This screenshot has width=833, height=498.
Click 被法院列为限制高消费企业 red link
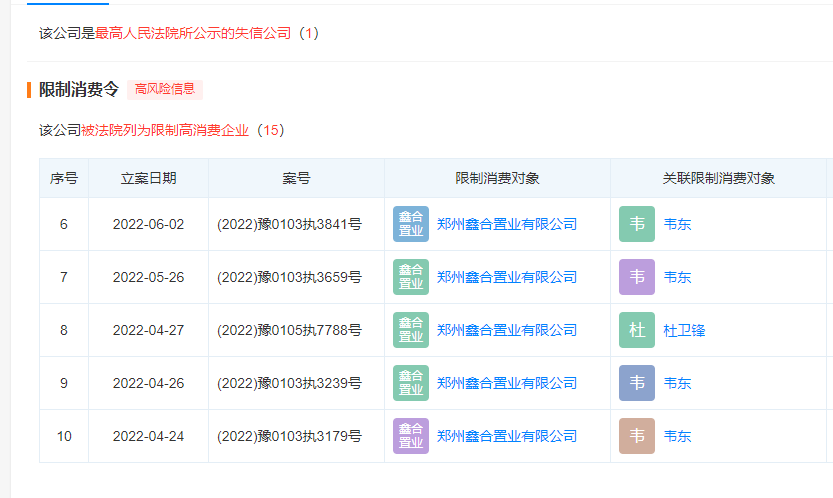[165, 130]
